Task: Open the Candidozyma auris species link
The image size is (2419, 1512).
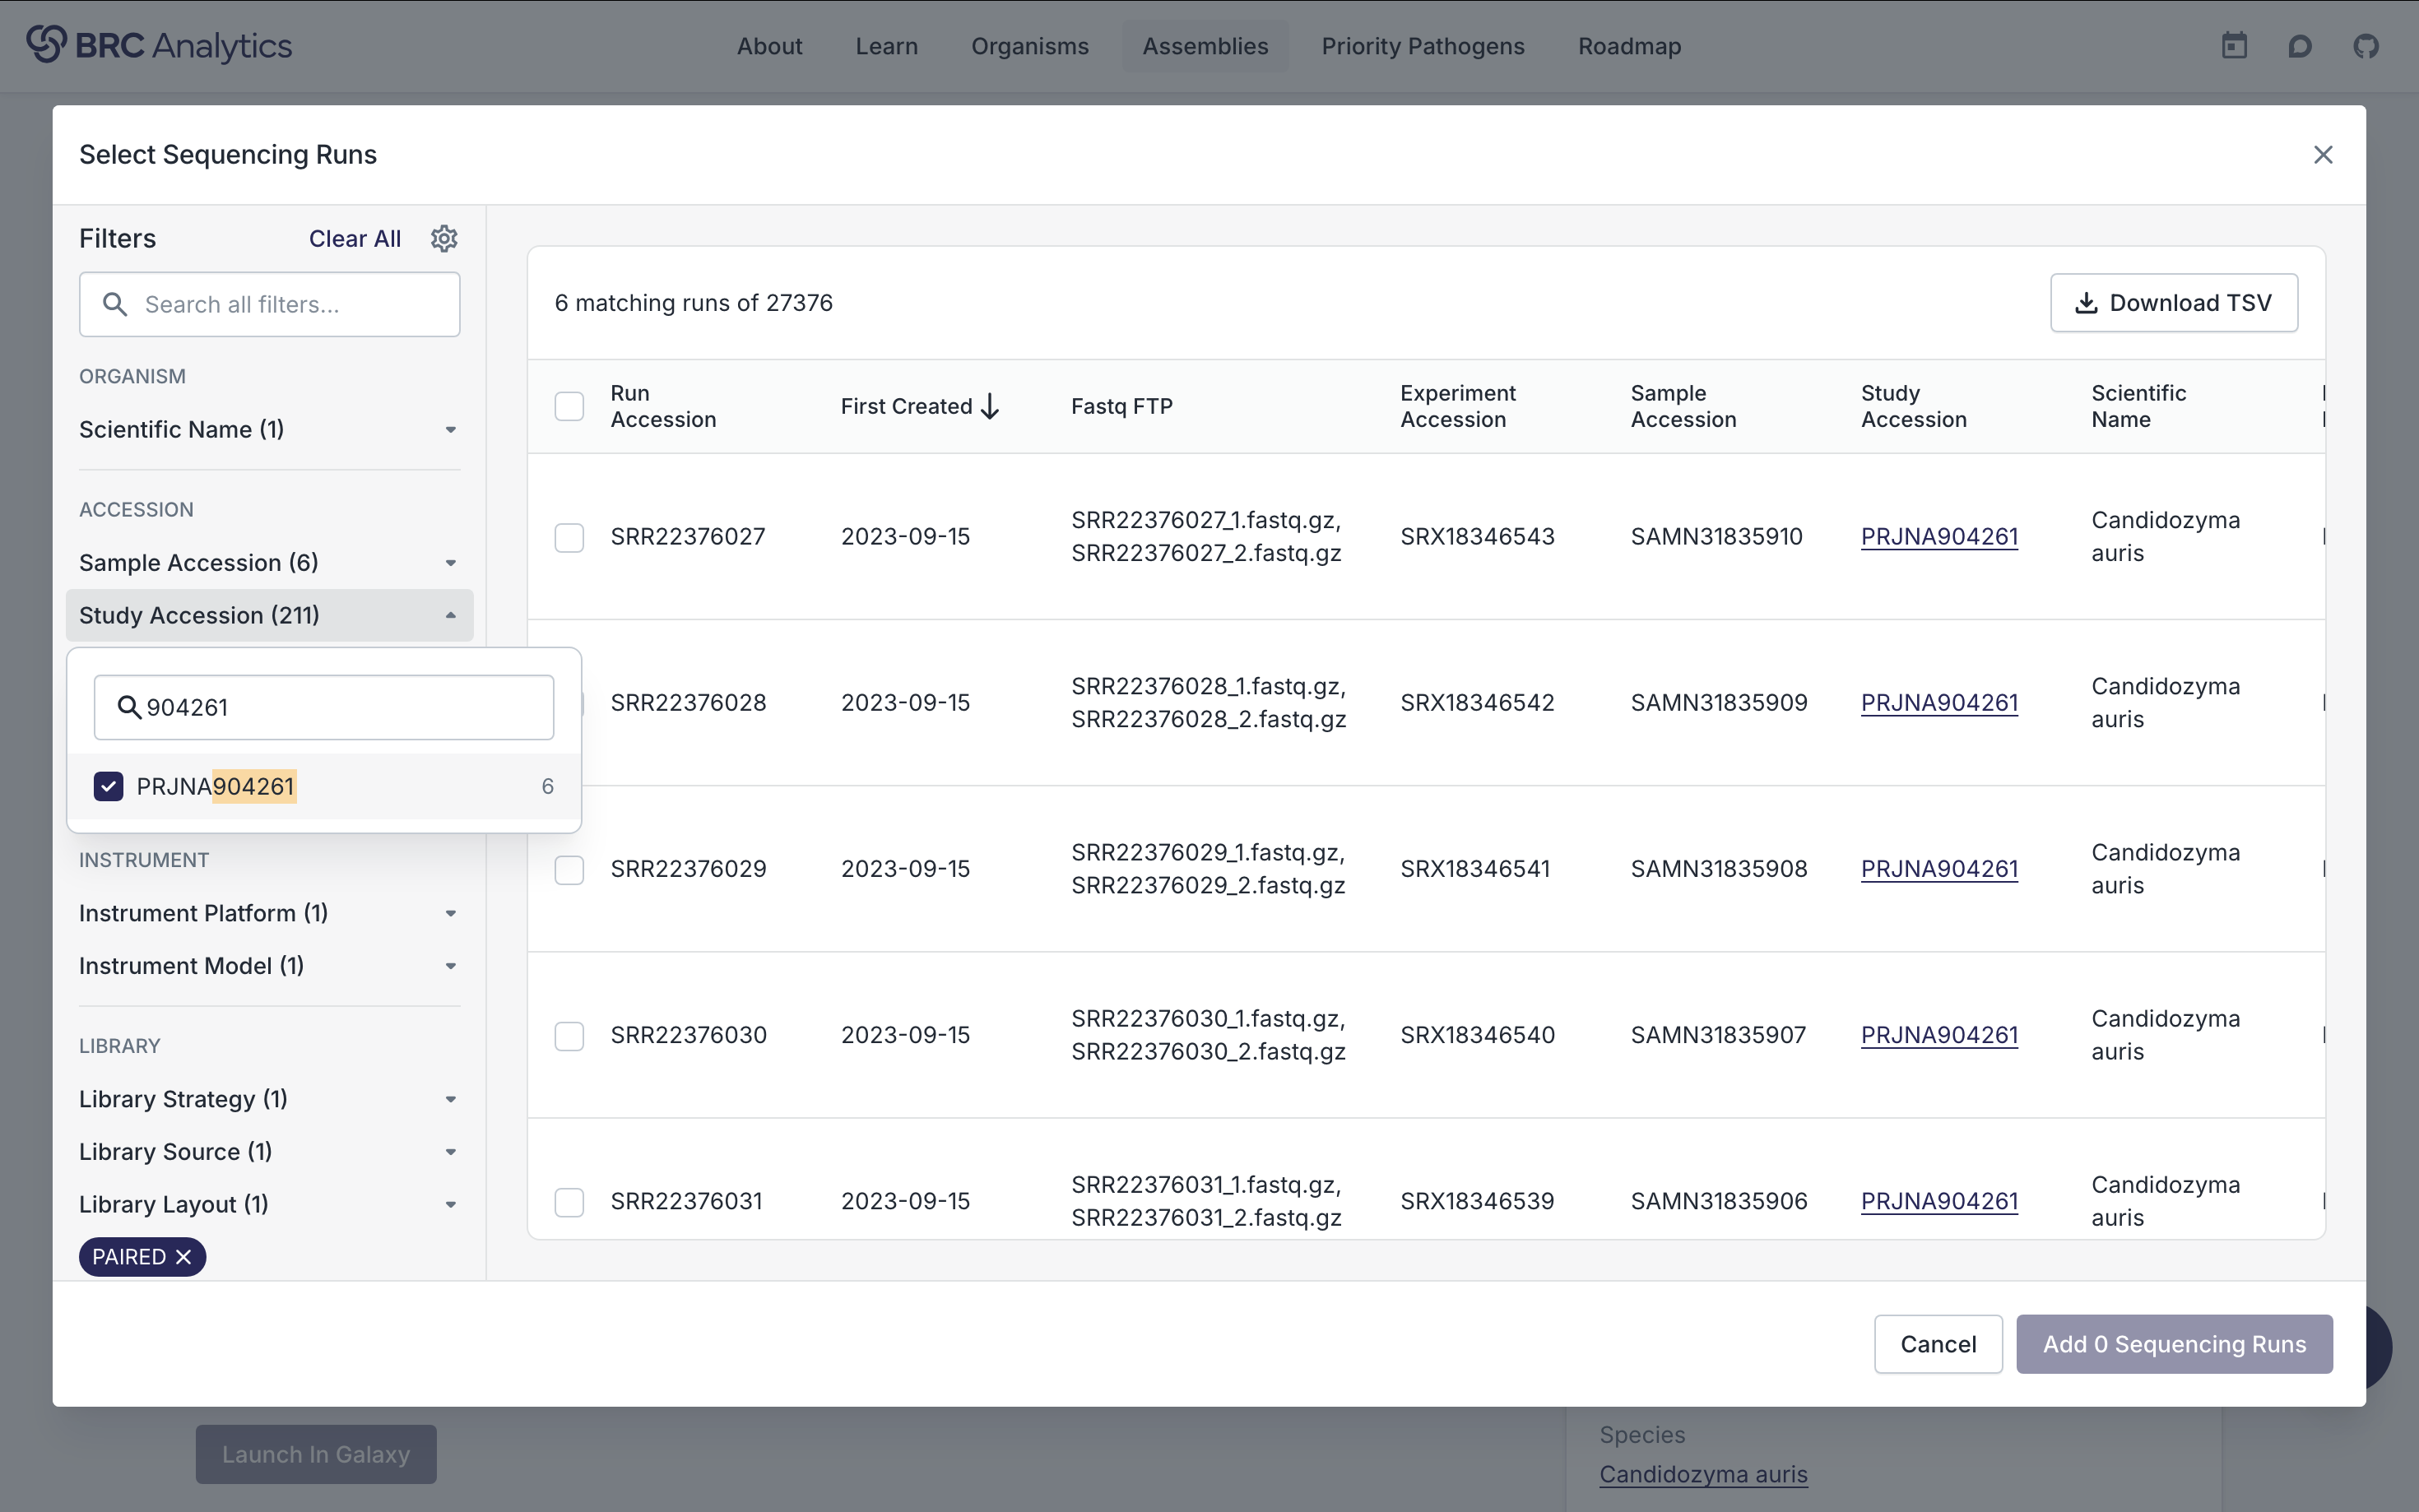Action: tap(1703, 1473)
